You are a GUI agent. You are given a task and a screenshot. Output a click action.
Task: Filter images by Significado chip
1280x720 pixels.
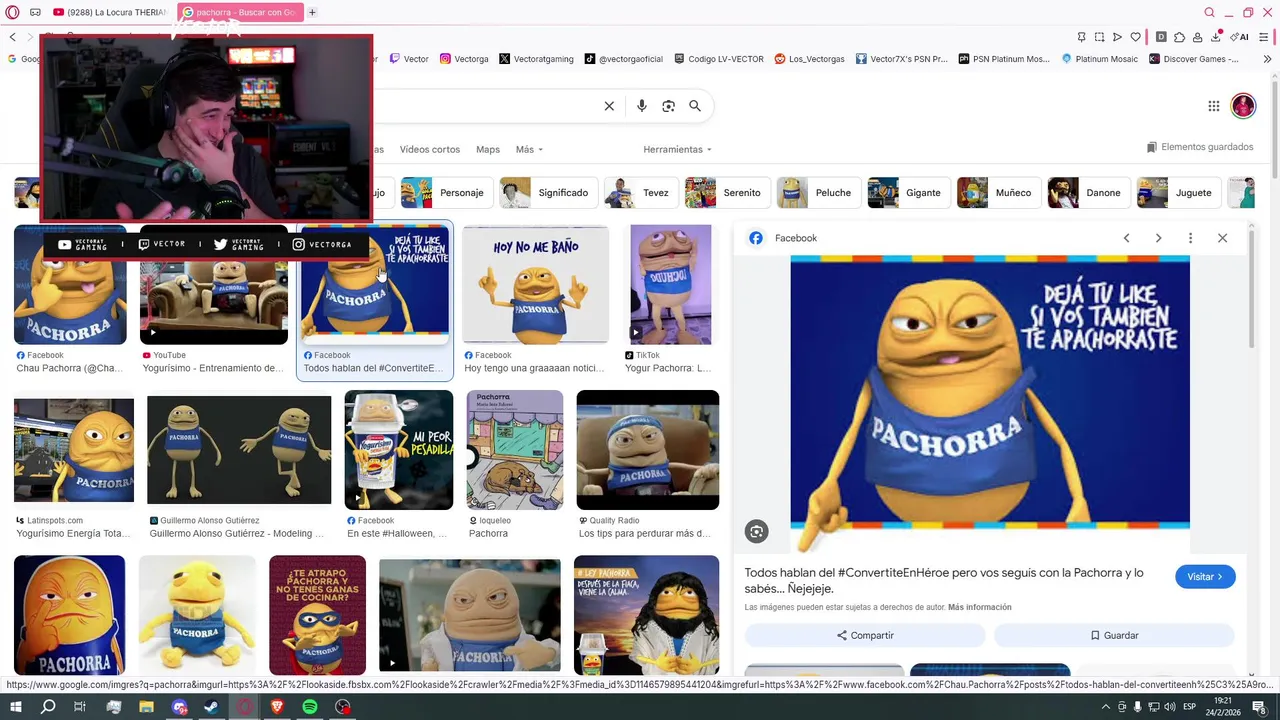(x=548, y=192)
